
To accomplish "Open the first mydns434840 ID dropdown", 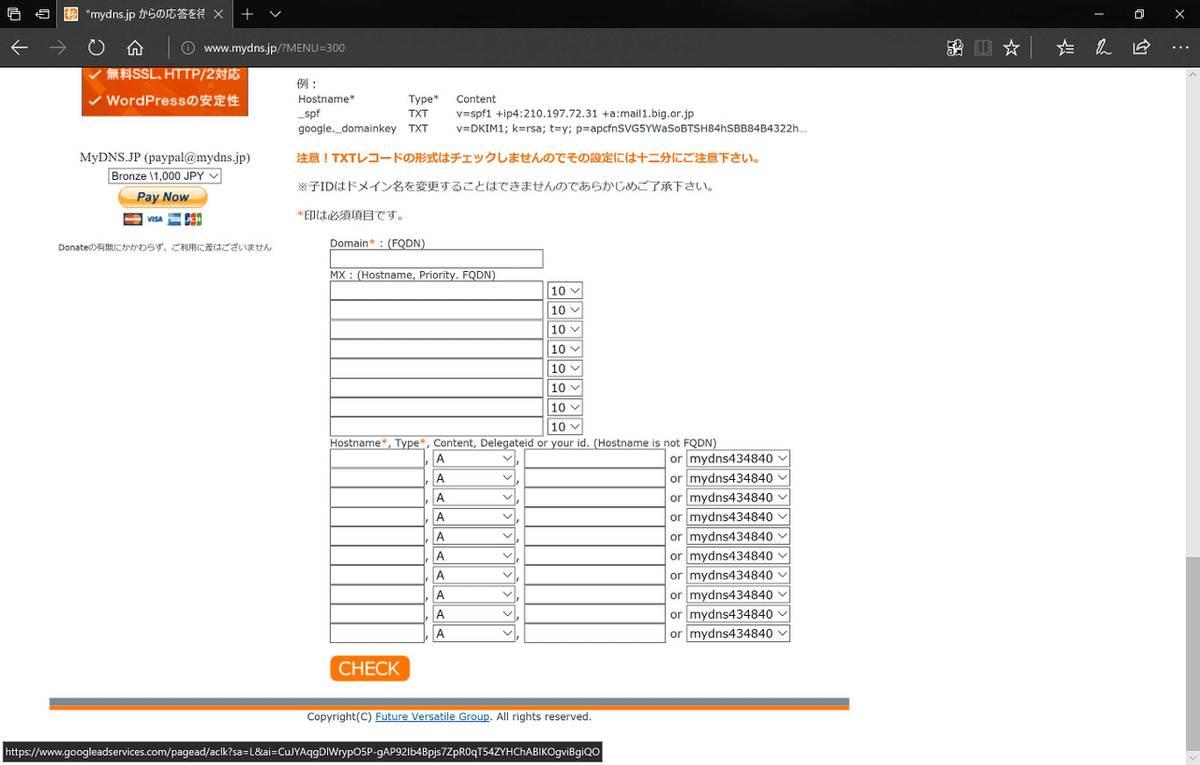I will pyautogui.click(x=738, y=458).
